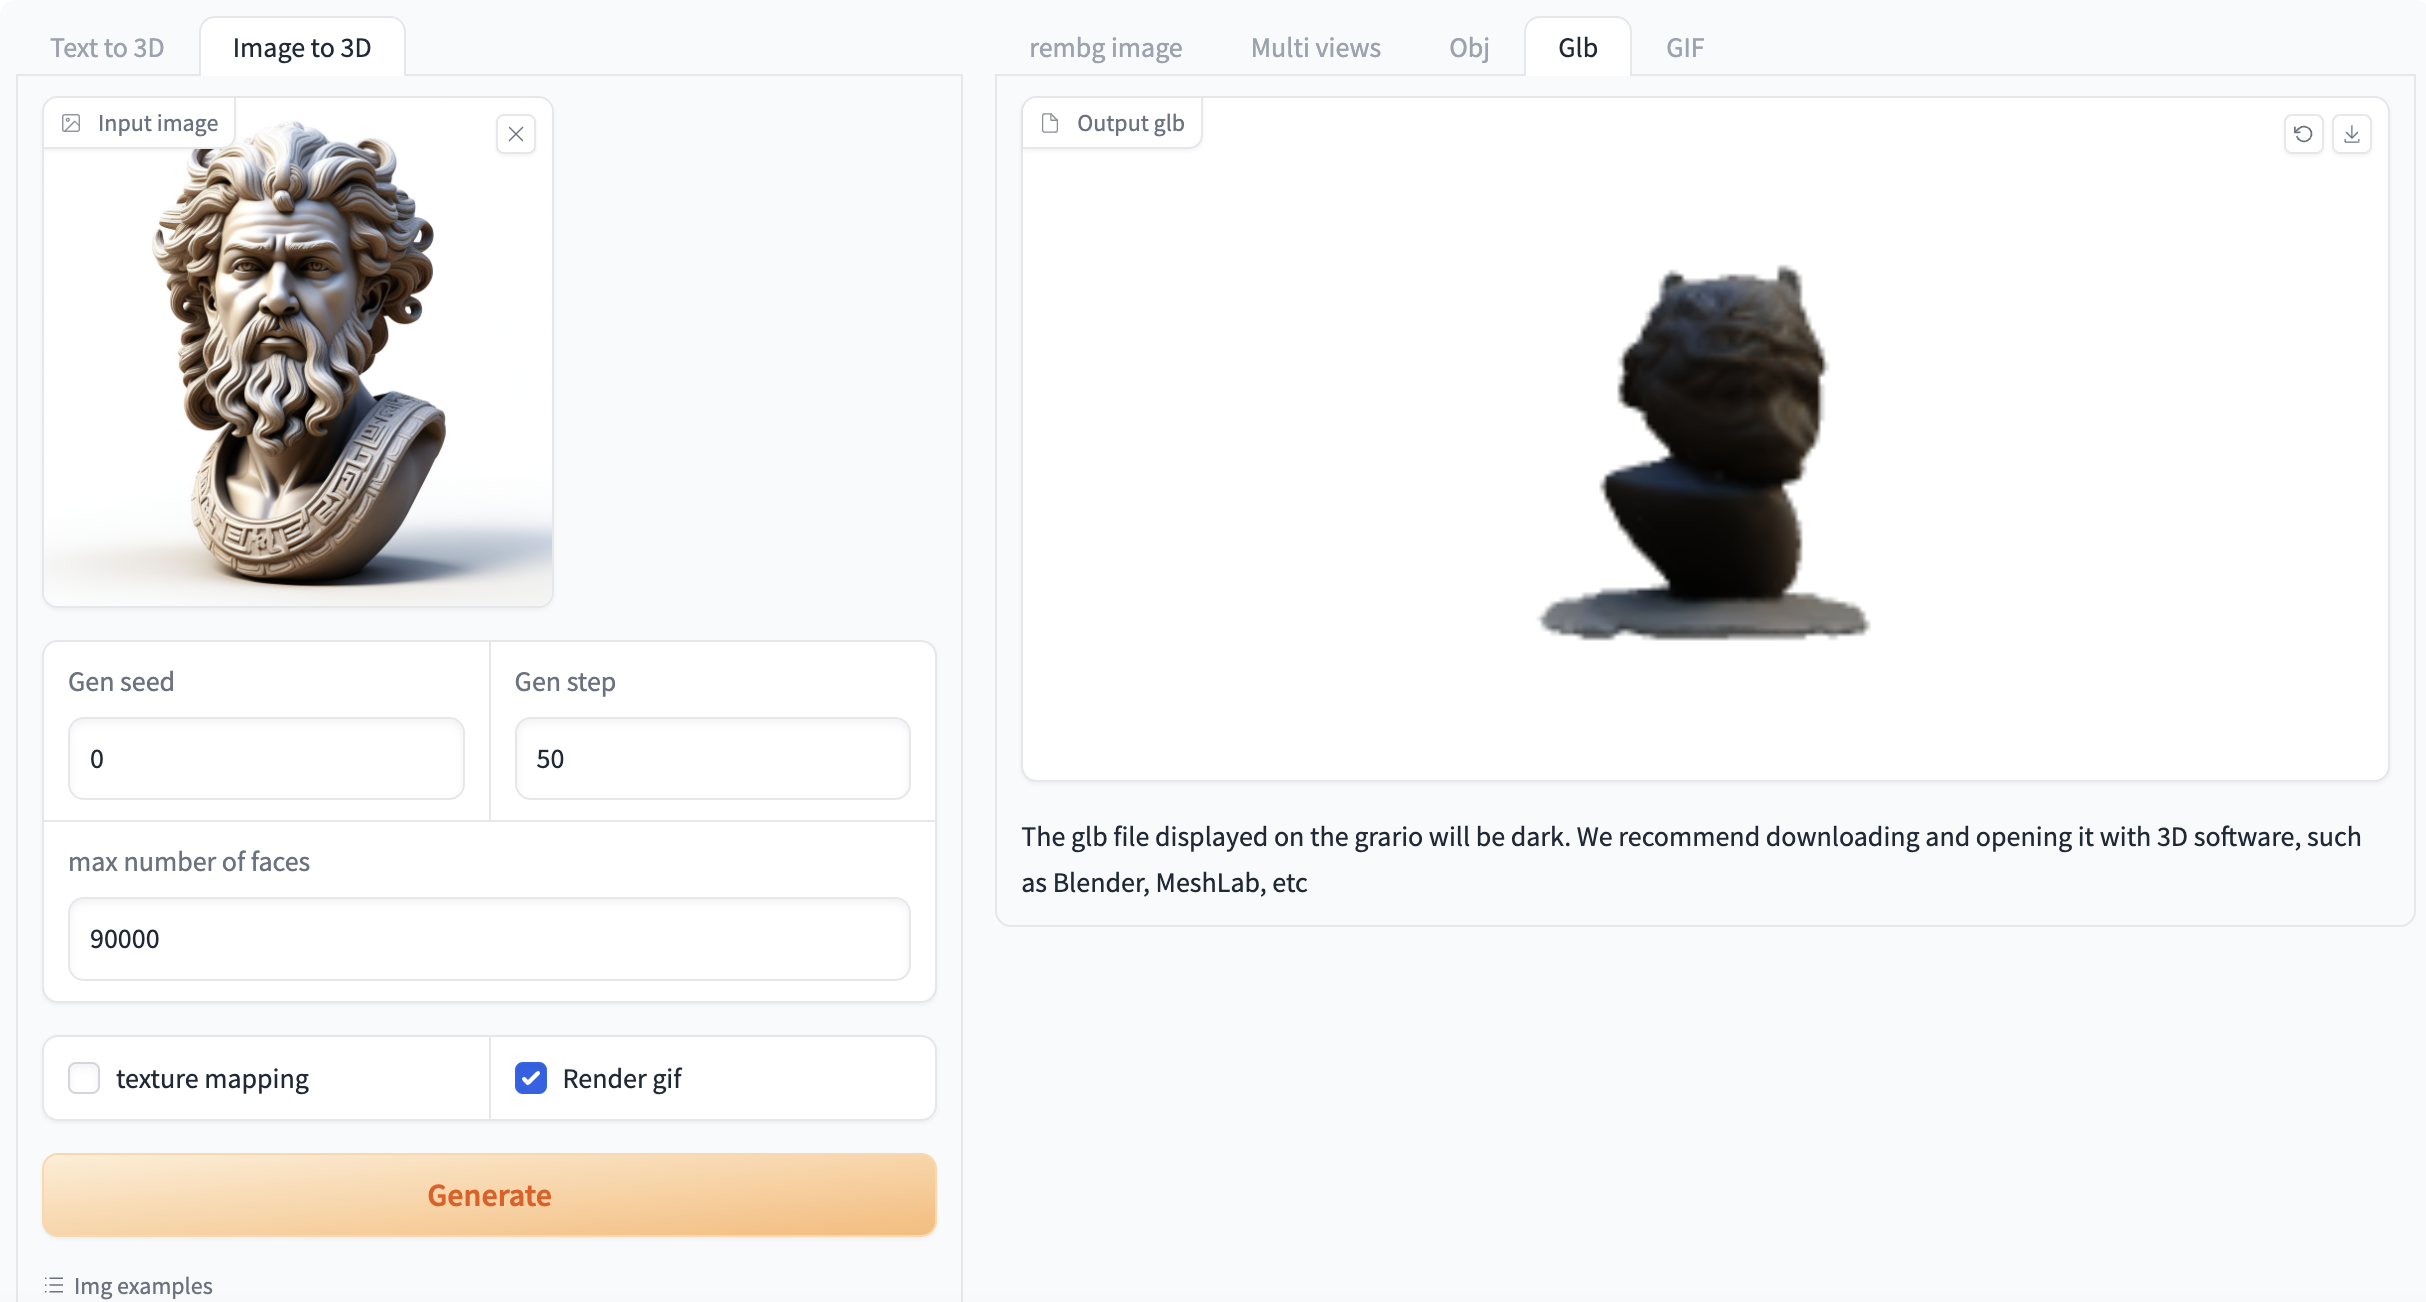Open the GIF output tab
The image size is (2426, 1302).
pyautogui.click(x=1684, y=48)
